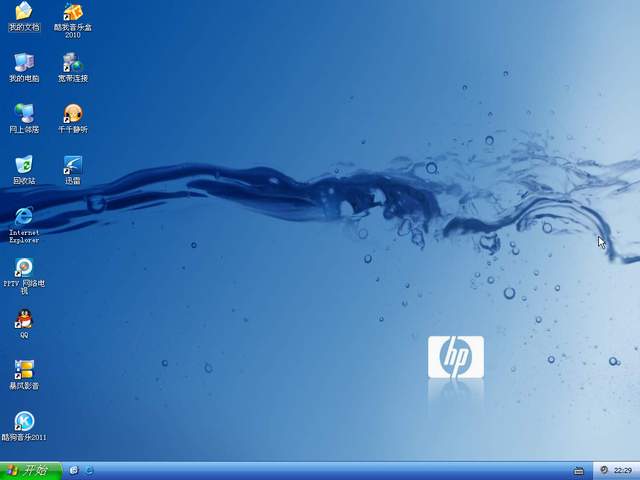Launch 酷我音乐盒 2010 from the desktop

(x=73, y=12)
